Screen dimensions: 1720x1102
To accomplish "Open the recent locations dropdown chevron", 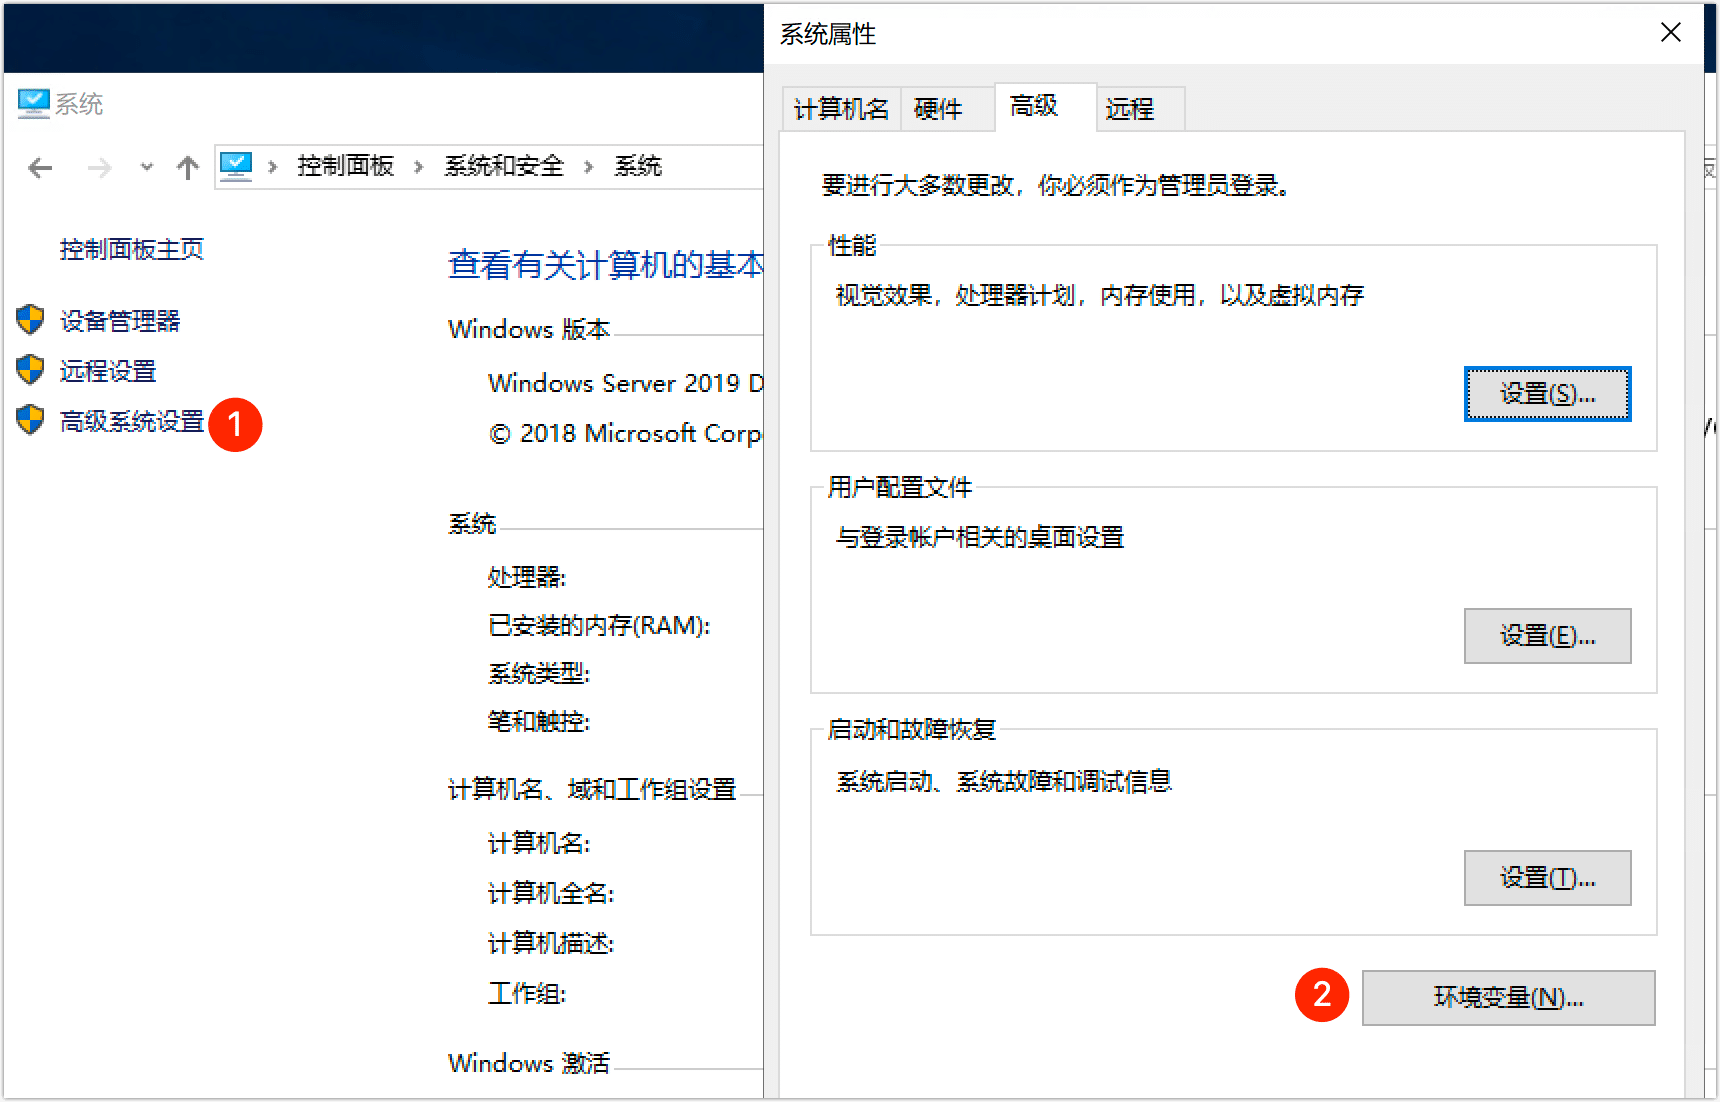I will [146, 167].
